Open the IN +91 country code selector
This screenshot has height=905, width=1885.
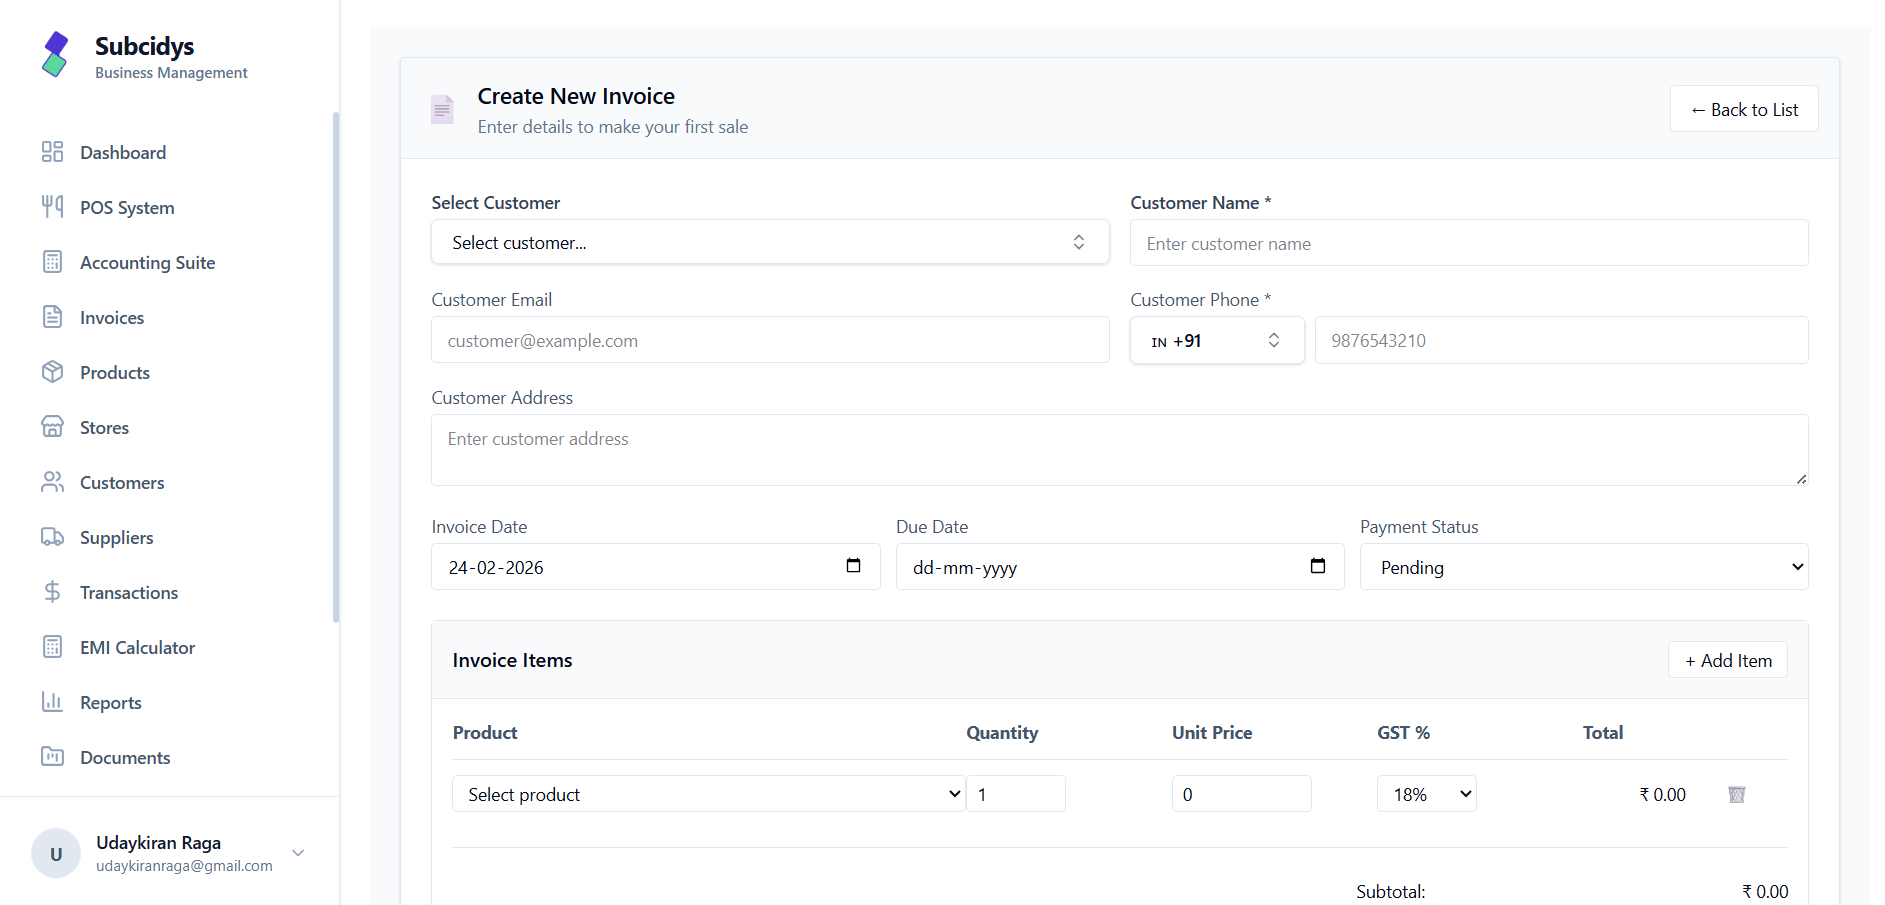(1217, 340)
